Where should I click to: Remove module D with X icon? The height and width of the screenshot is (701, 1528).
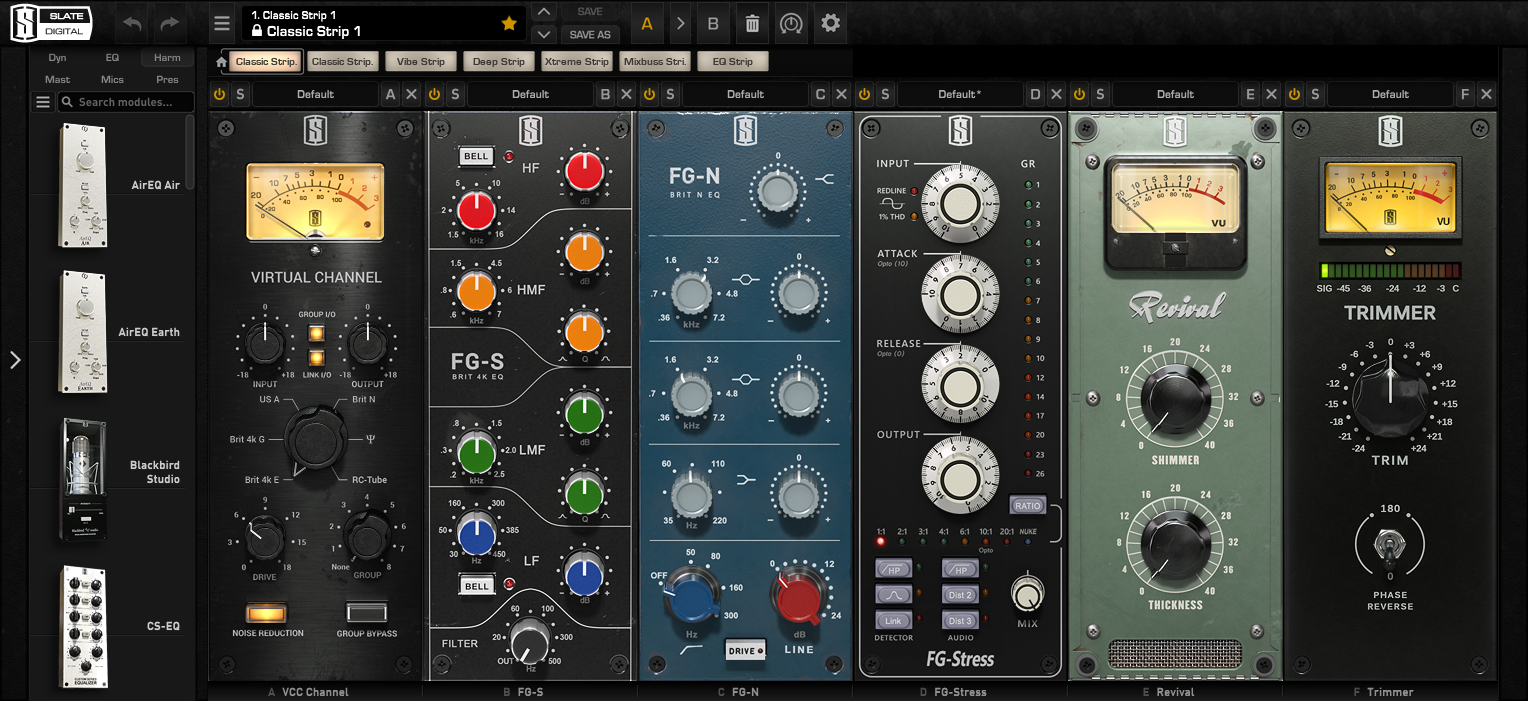pyautogui.click(x=1056, y=94)
